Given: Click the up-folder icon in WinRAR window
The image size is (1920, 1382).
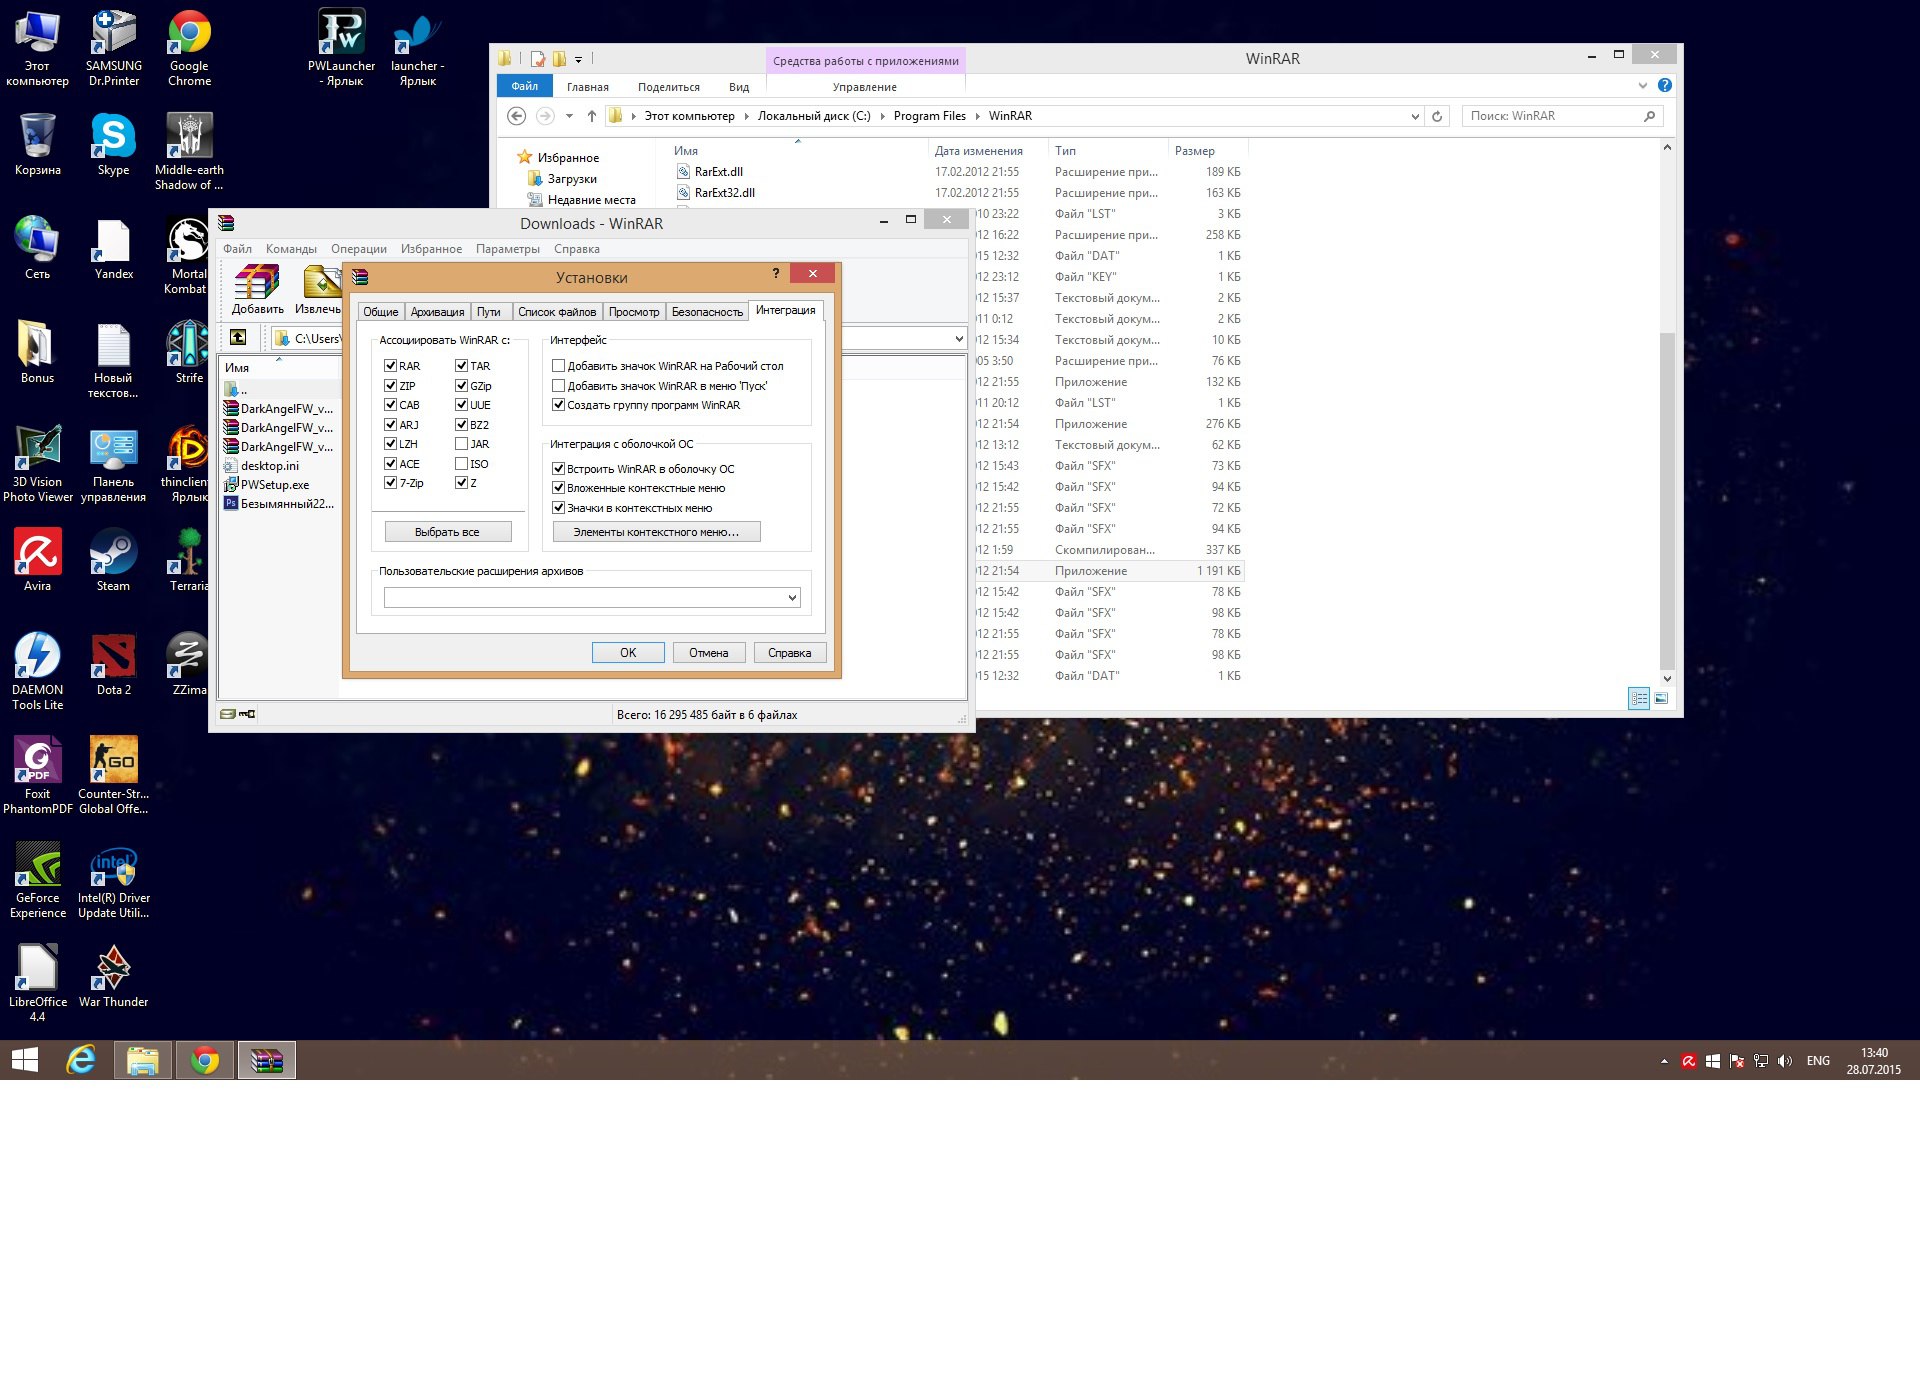Looking at the screenshot, I should pos(238,338).
